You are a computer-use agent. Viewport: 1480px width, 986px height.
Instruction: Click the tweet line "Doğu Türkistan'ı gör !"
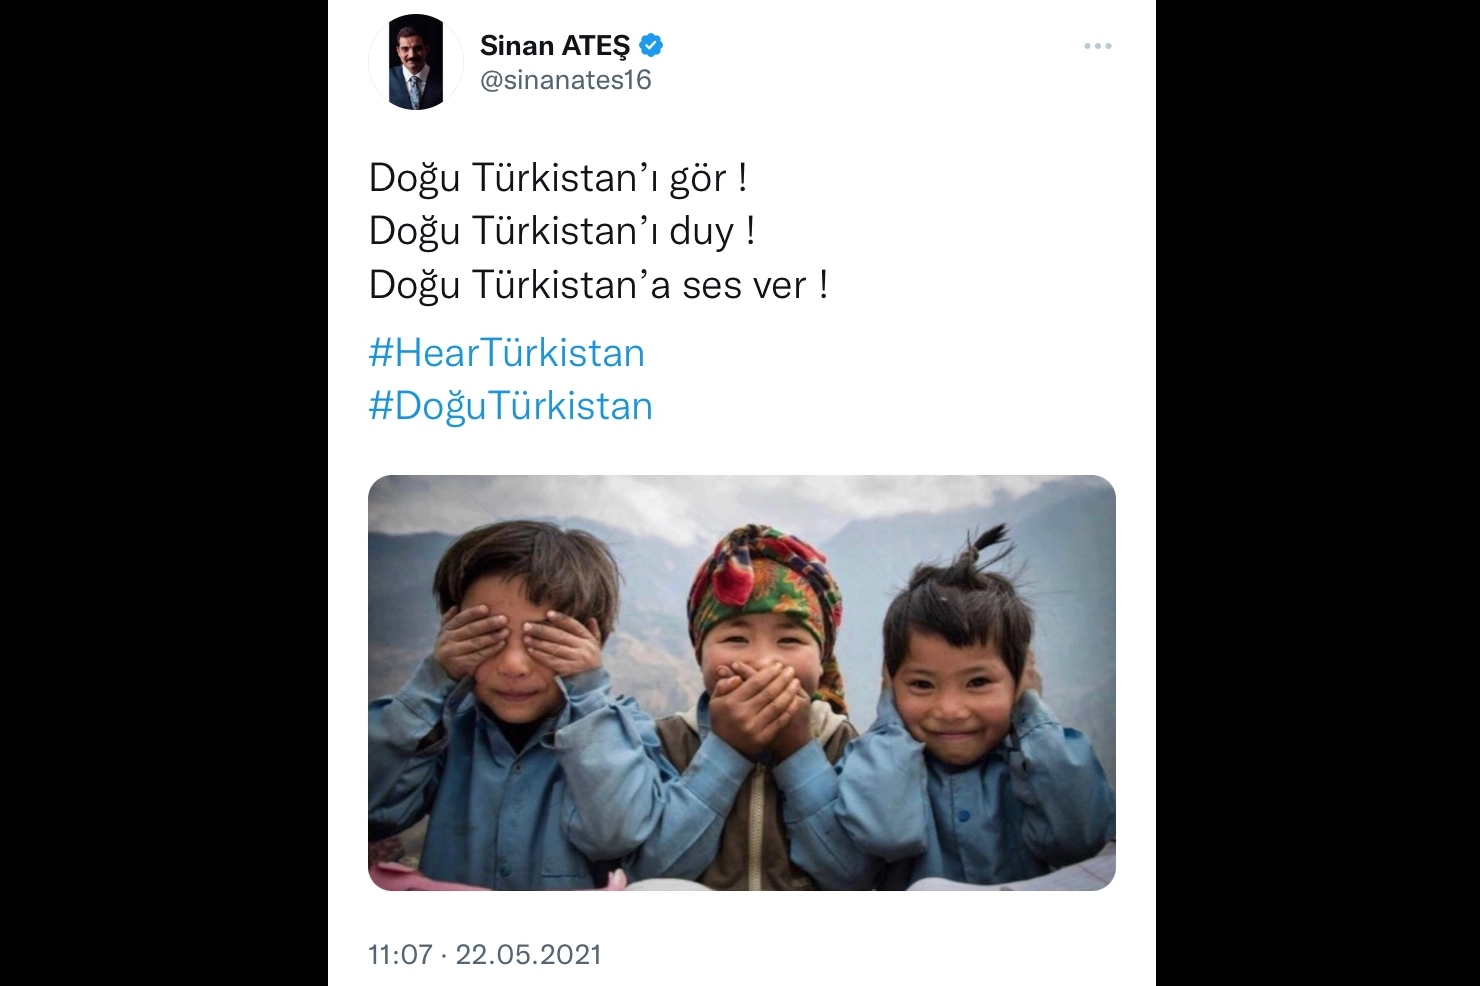pos(558,178)
